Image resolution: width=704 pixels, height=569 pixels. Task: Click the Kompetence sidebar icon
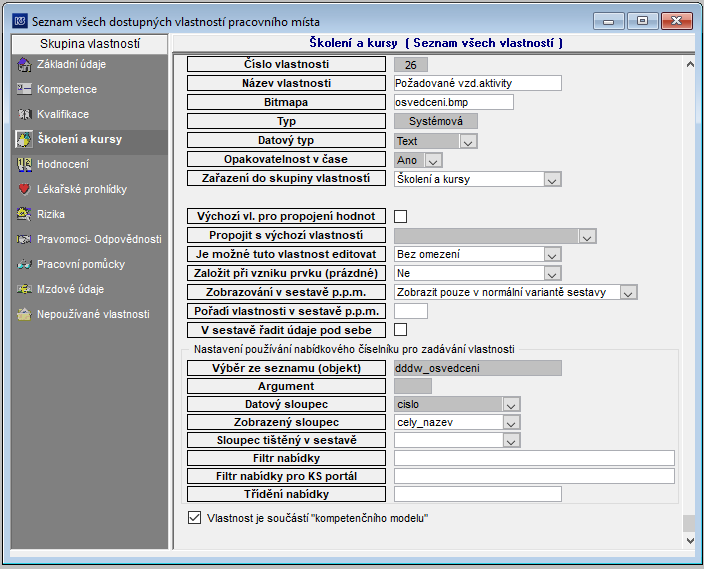(24, 89)
